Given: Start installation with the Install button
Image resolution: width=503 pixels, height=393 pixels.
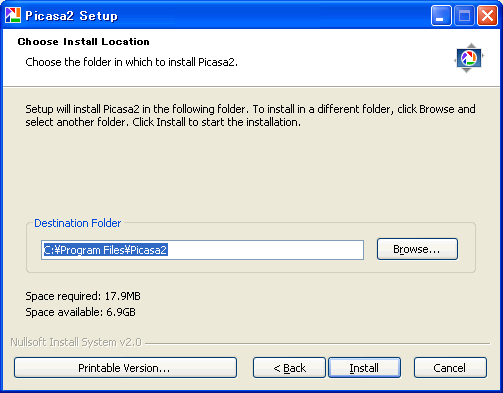Looking at the screenshot, I should [x=364, y=368].
